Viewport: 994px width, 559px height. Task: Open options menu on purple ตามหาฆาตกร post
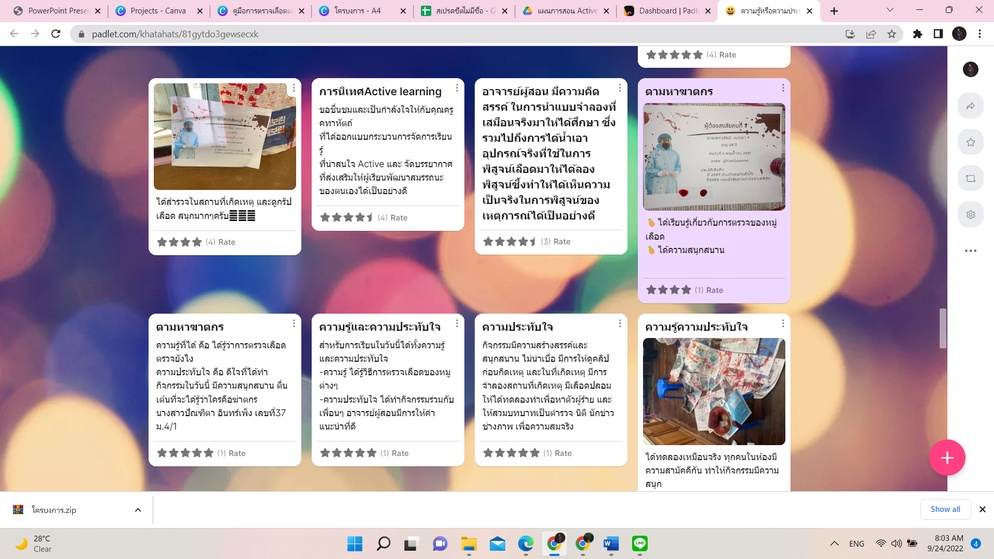tap(783, 88)
